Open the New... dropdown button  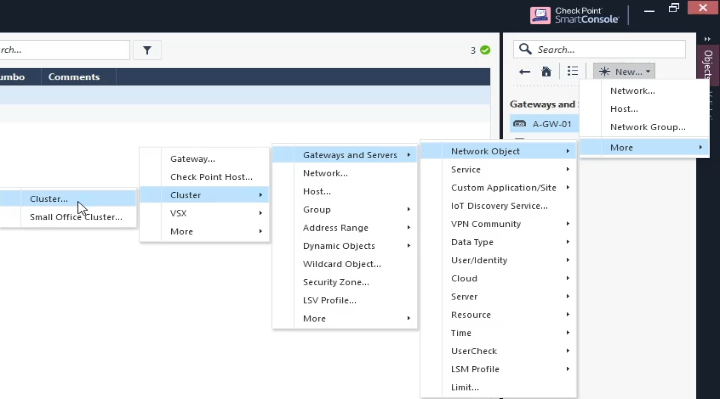(624, 72)
